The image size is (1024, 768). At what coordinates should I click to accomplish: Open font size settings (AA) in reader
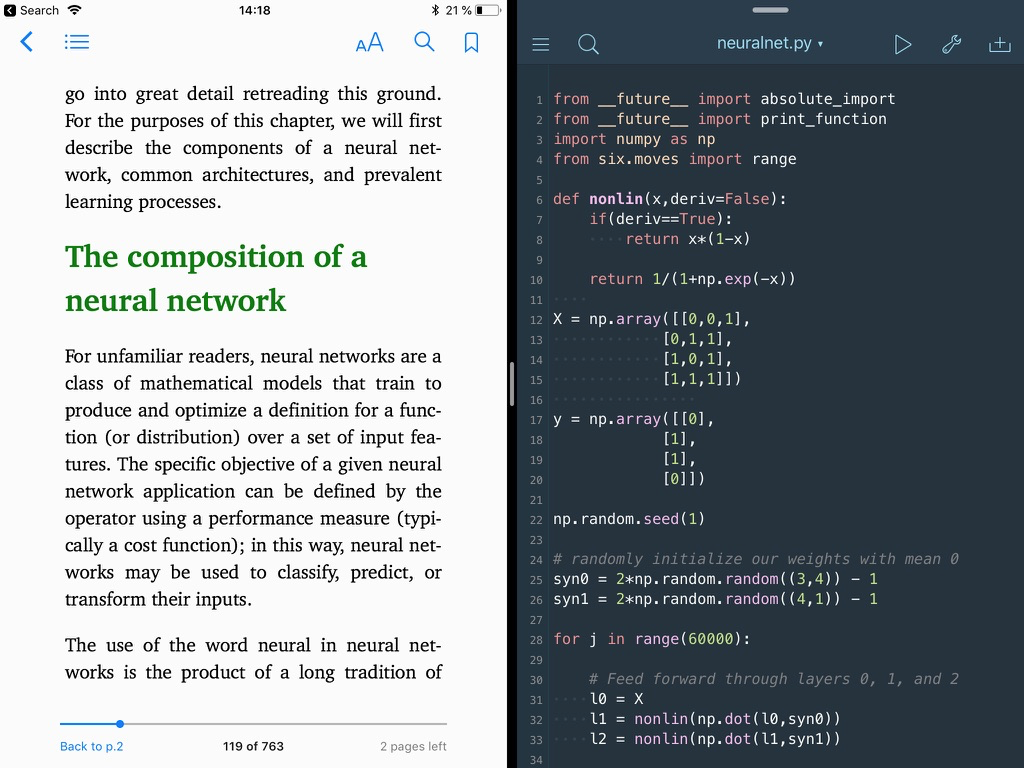click(x=370, y=43)
